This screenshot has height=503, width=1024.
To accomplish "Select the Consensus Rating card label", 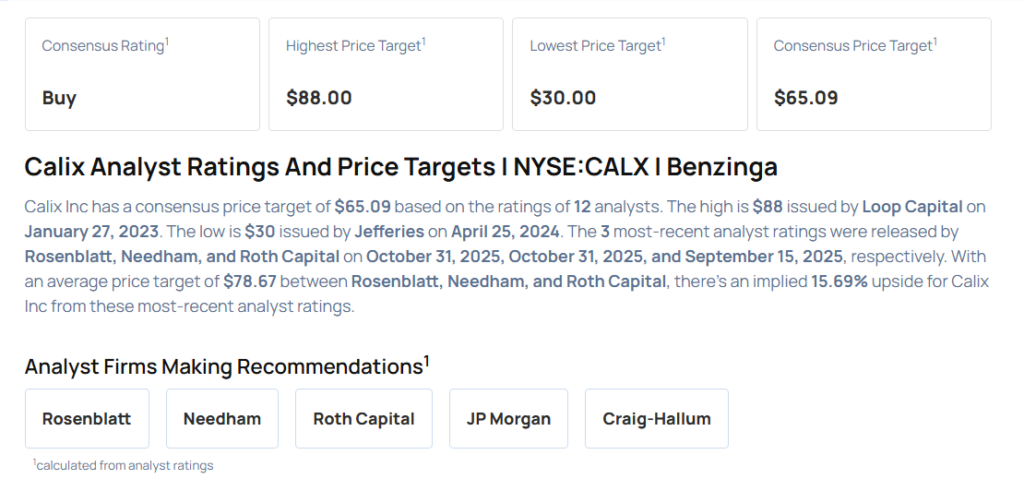I will point(103,46).
